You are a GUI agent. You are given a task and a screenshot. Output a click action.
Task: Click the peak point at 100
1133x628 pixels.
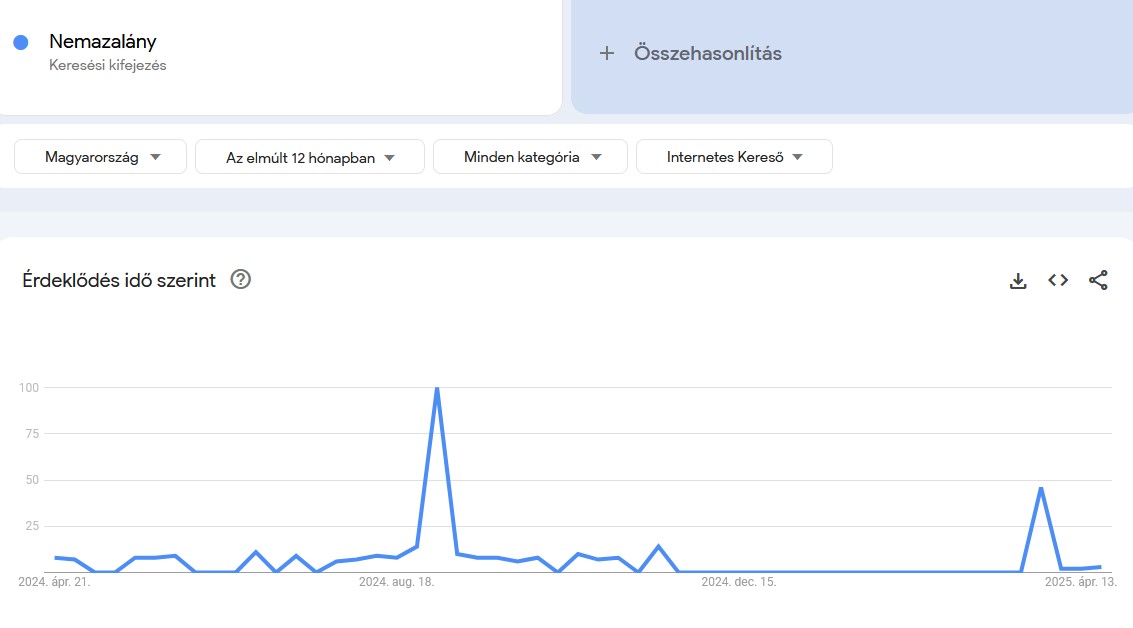pos(437,388)
